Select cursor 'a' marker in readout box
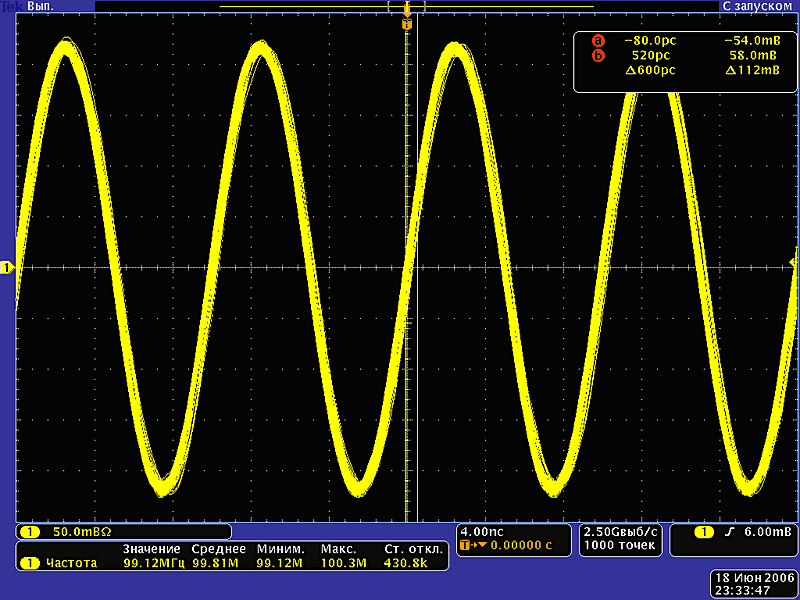The height and width of the screenshot is (600, 800). 599,41
